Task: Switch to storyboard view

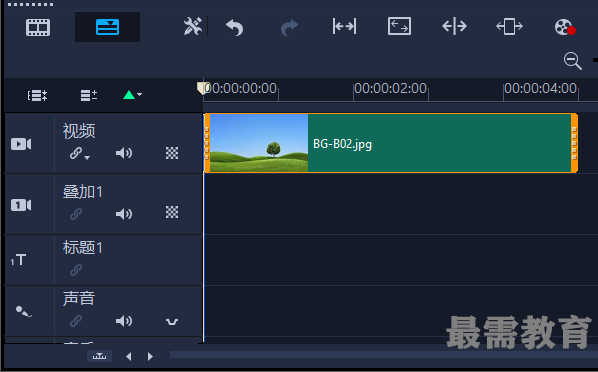Action: pyautogui.click(x=38, y=27)
